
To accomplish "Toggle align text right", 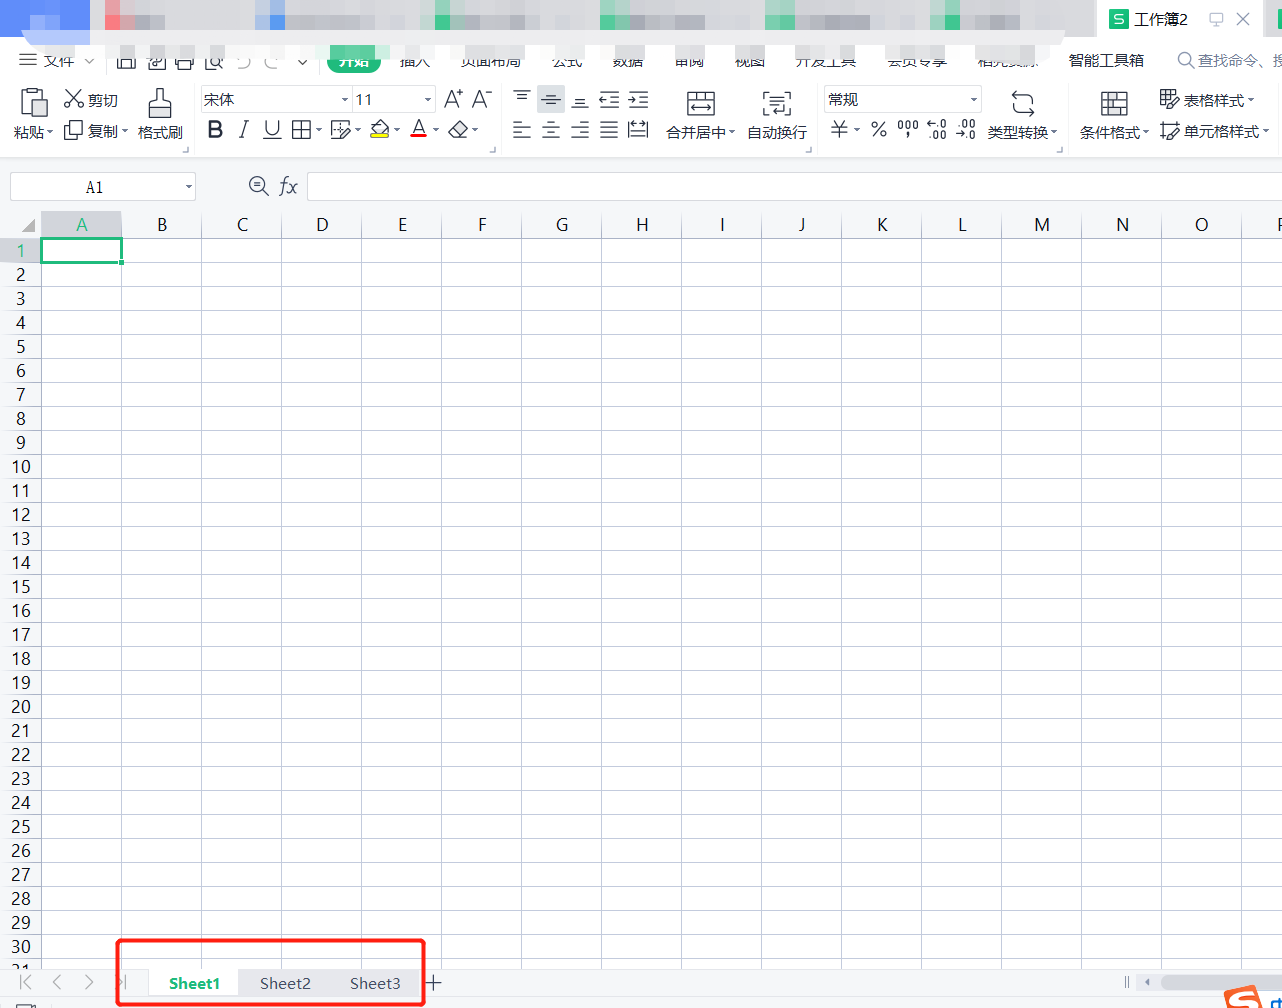I will coord(580,130).
